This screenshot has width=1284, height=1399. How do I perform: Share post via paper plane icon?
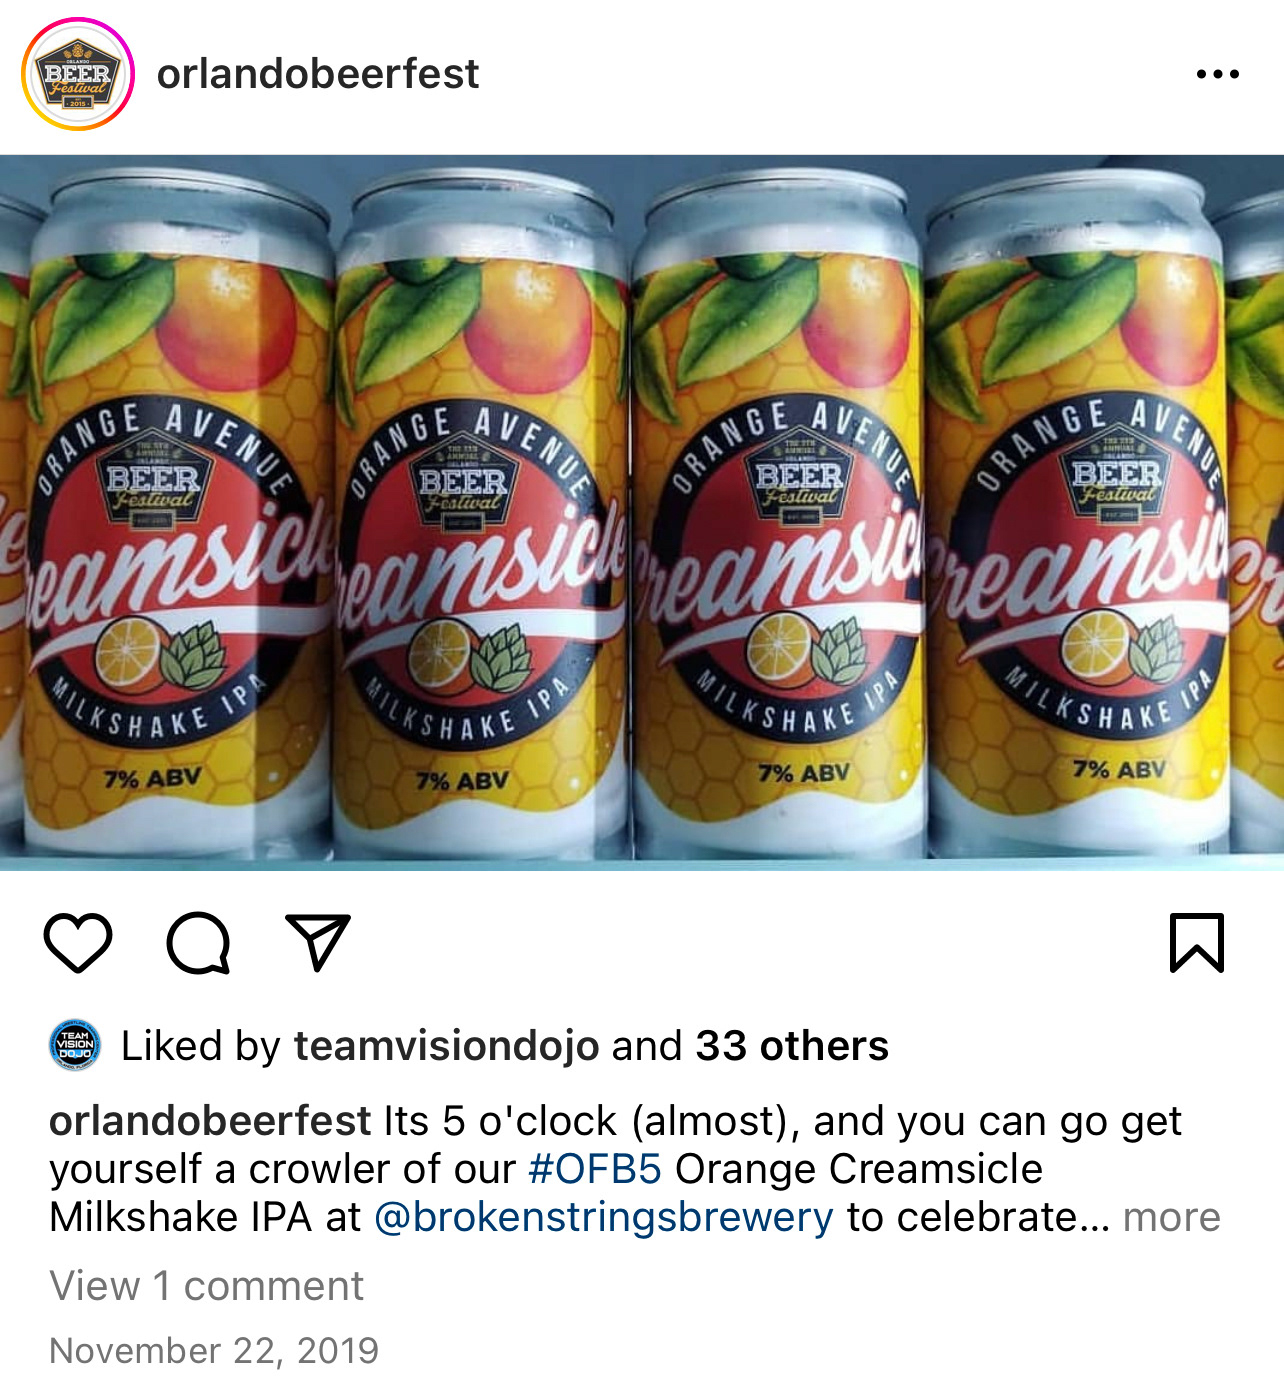tap(318, 942)
